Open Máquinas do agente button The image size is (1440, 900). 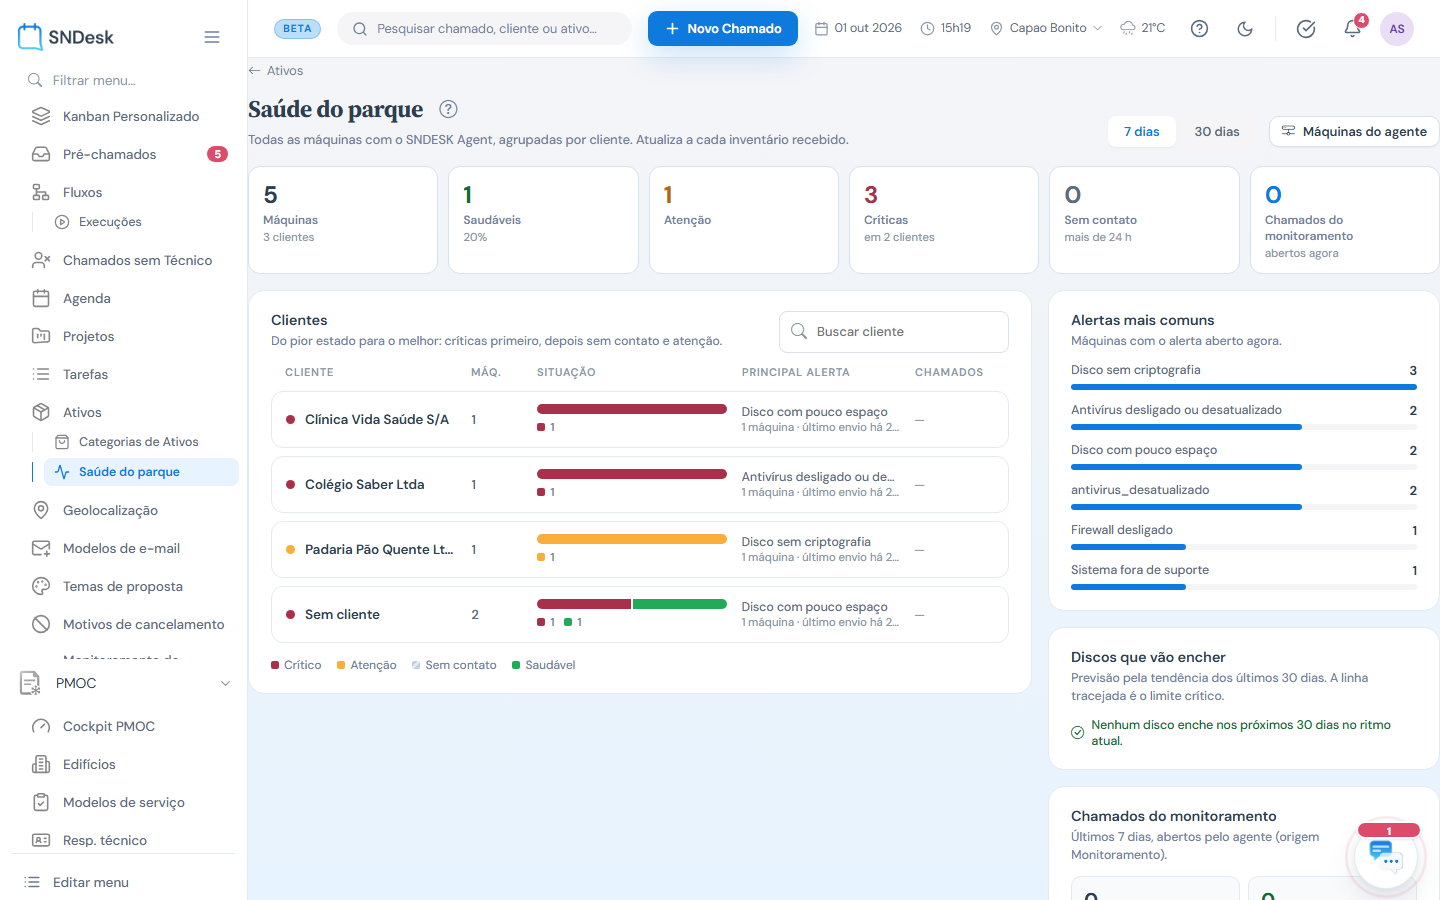(1354, 131)
